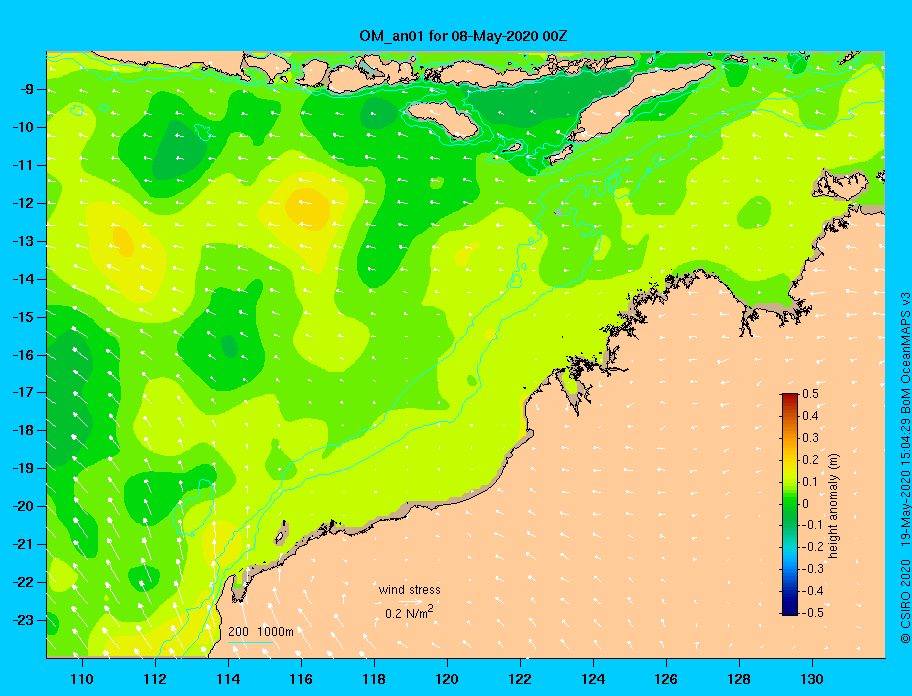
Task: Click latitude axis label -10
Action: pyautogui.click(x=23, y=127)
